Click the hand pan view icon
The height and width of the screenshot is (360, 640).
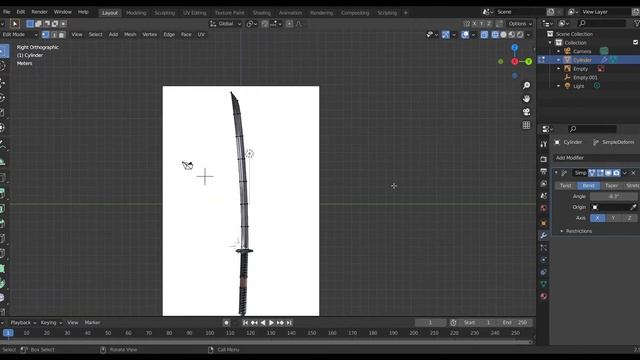pos(527,99)
